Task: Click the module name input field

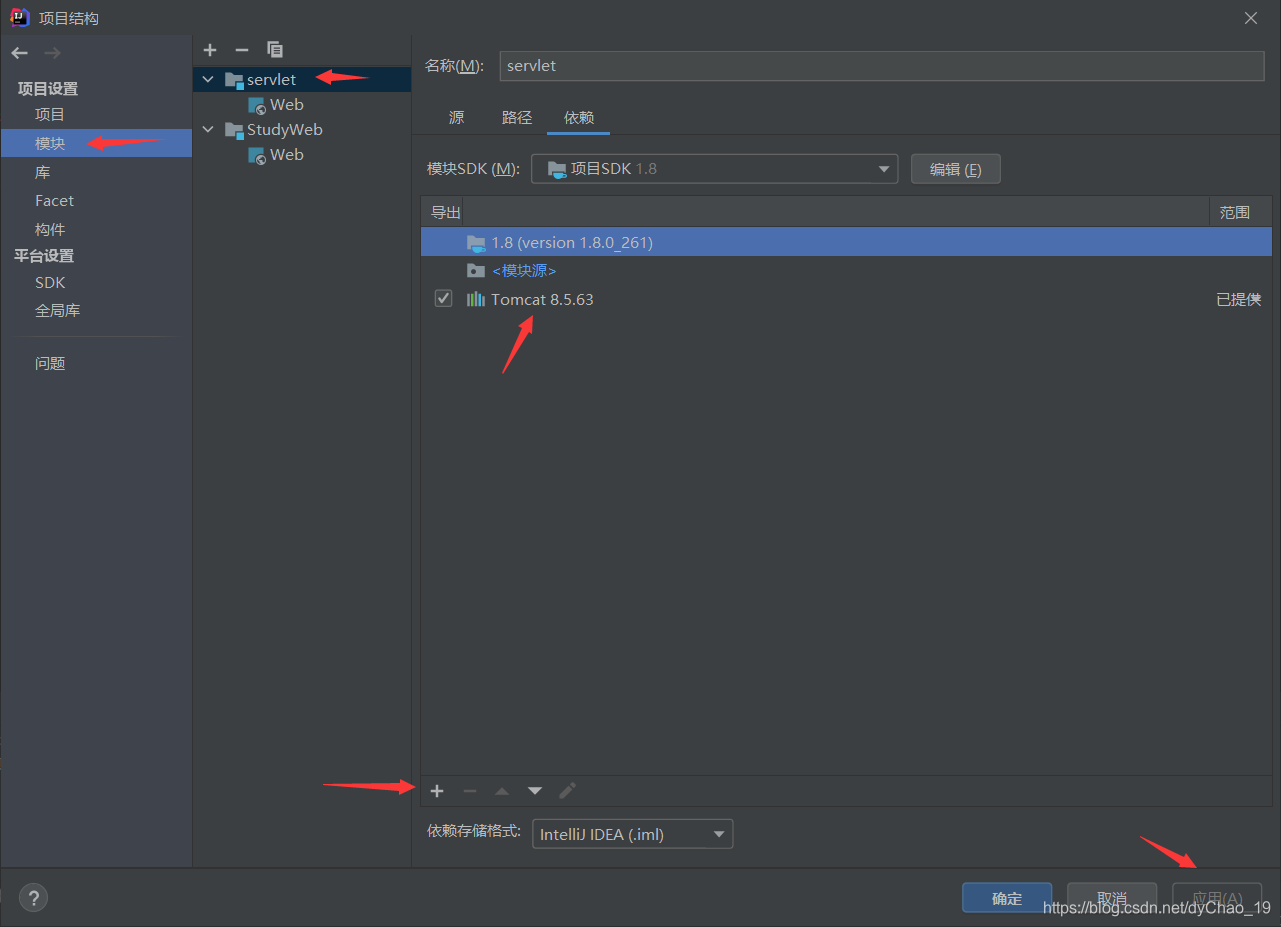Action: pos(882,66)
